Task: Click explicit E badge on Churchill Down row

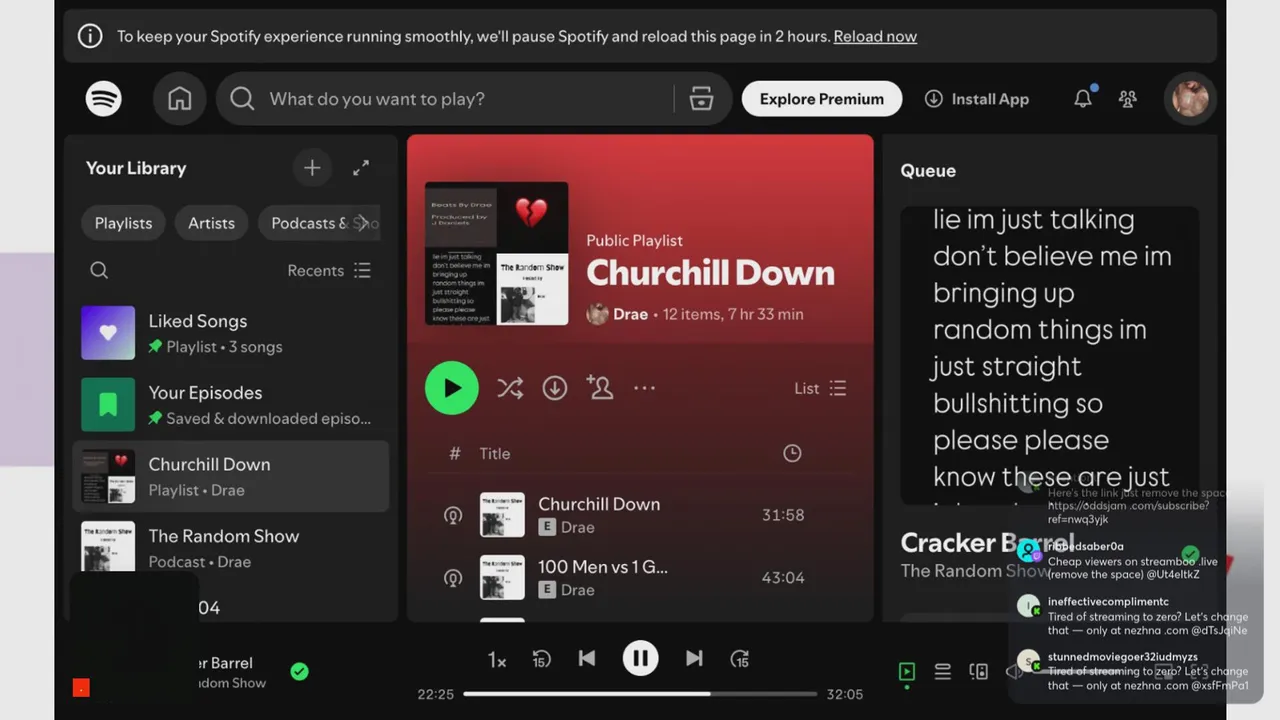Action: pyautogui.click(x=547, y=527)
